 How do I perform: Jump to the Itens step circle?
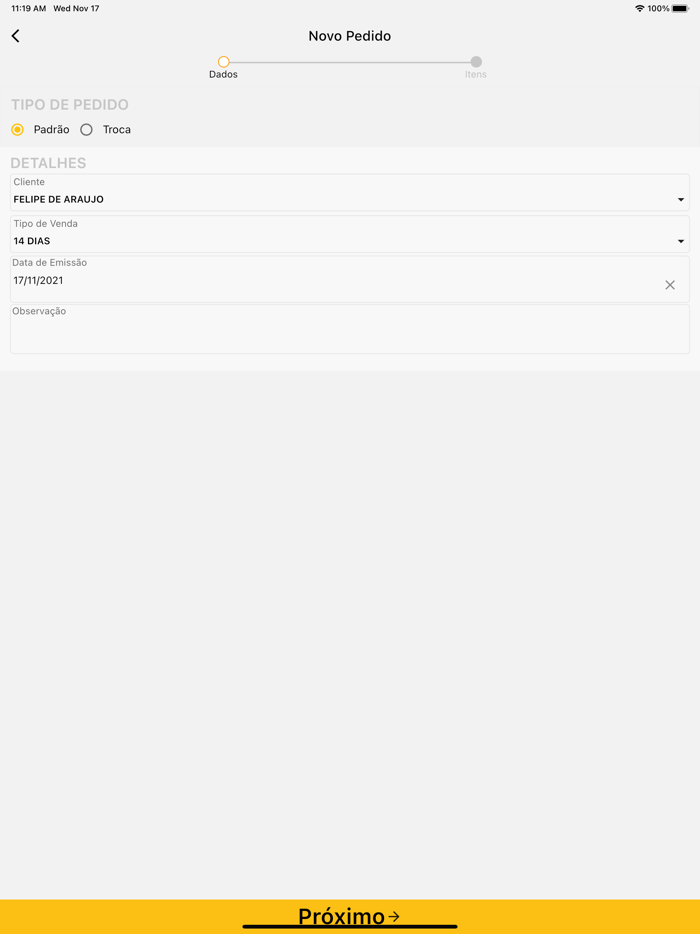476,62
